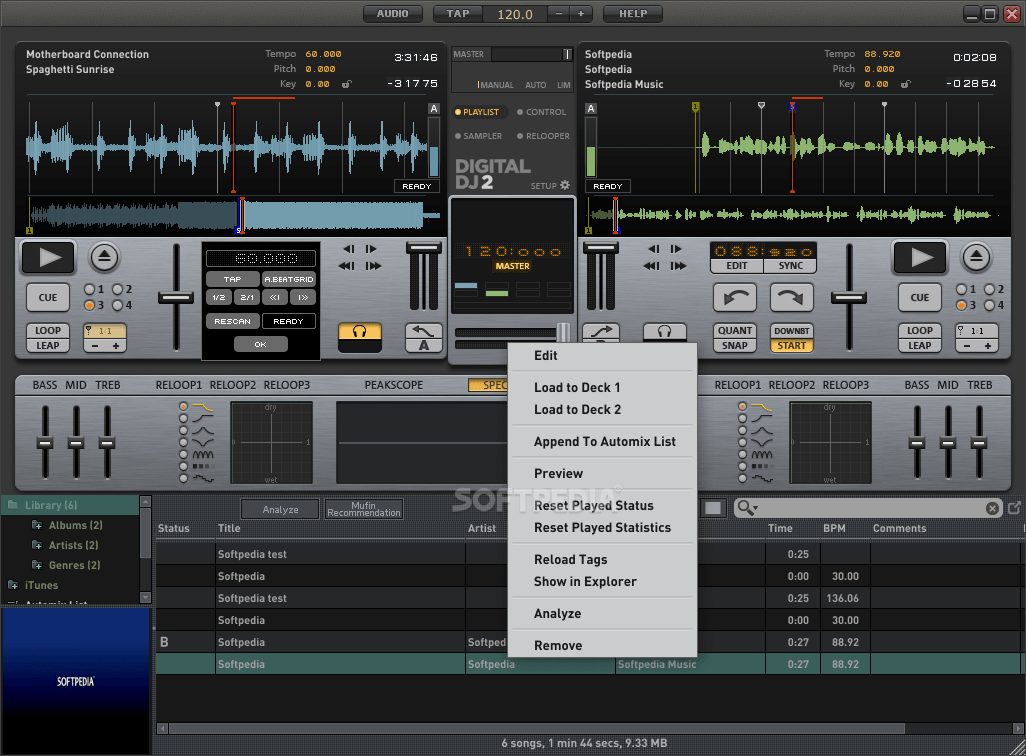Click the search magnifier in the library panel
The height and width of the screenshot is (756, 1026).
pyautogui.click(x=745, y=508)
